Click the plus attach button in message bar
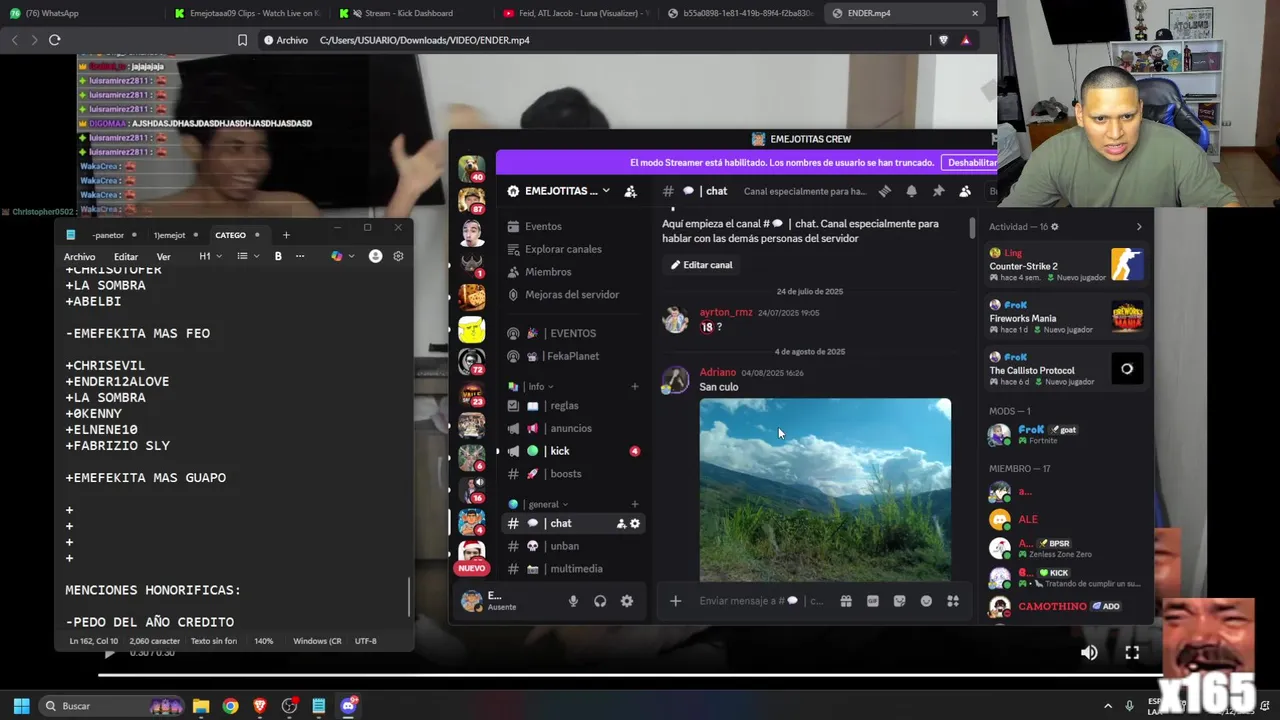 click(675, 601)
